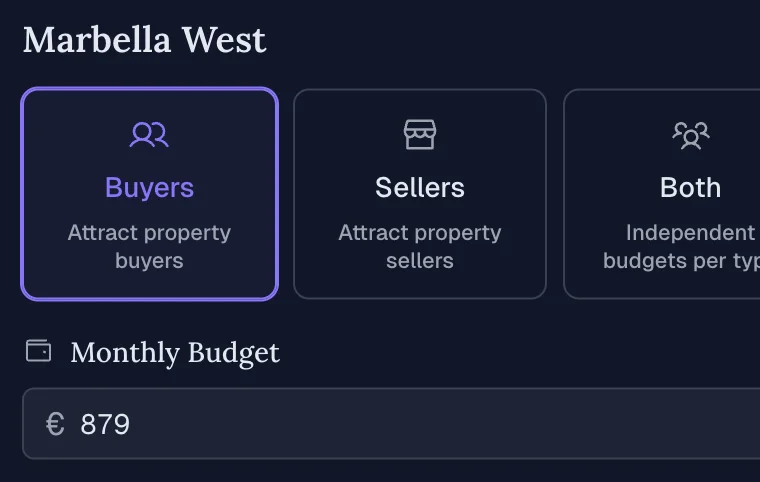Click the three-person group icon on Both
This screenshot has height=482, width=760.
[690, 134]
